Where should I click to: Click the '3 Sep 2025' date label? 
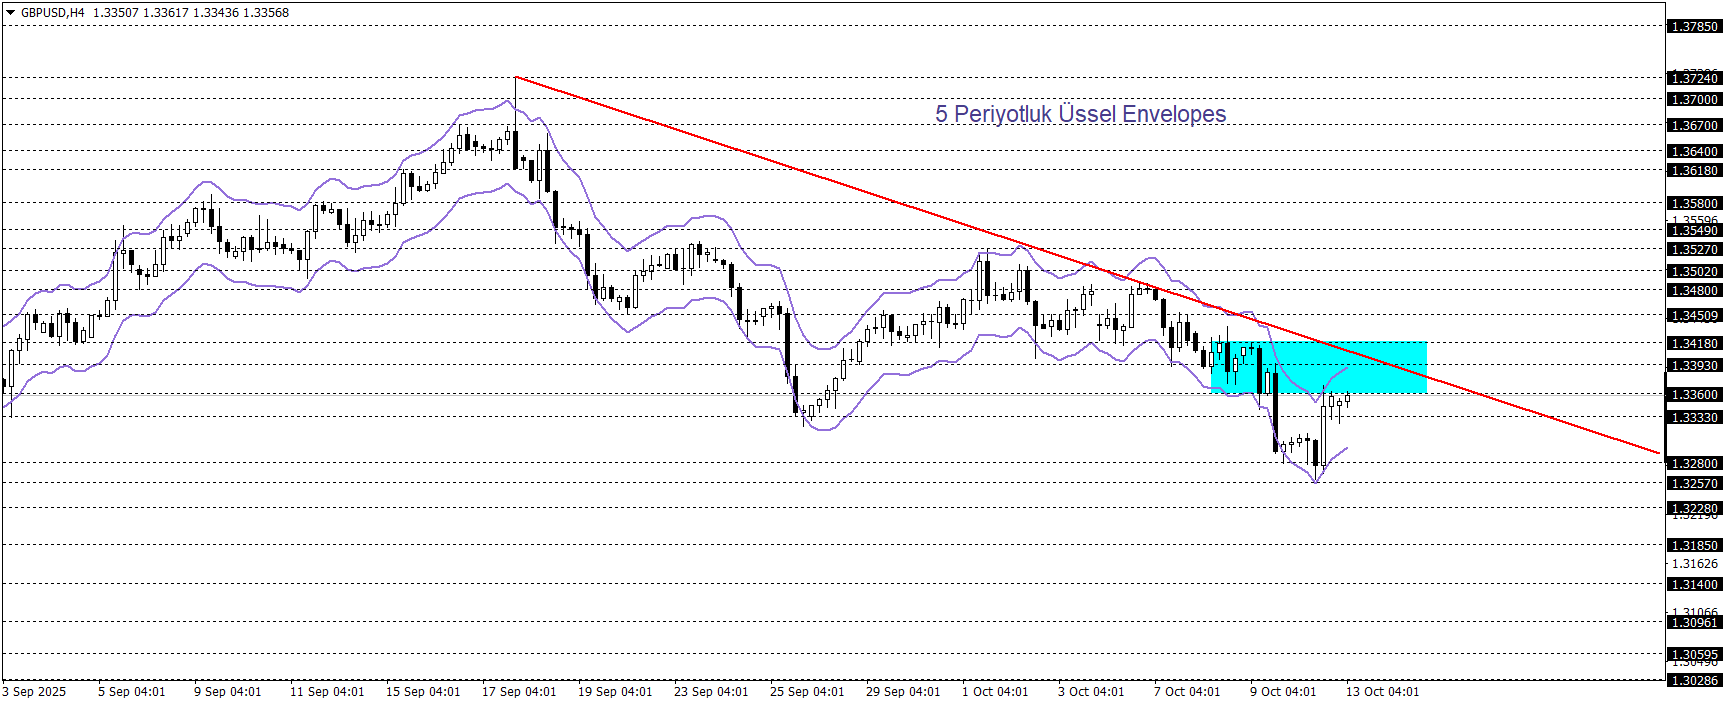(35, 692)
